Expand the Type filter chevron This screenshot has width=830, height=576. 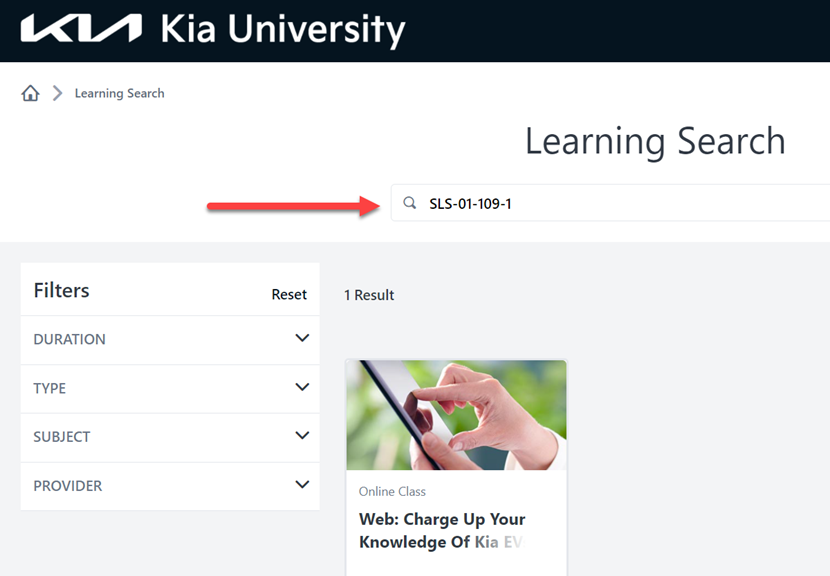click(302, 387)
